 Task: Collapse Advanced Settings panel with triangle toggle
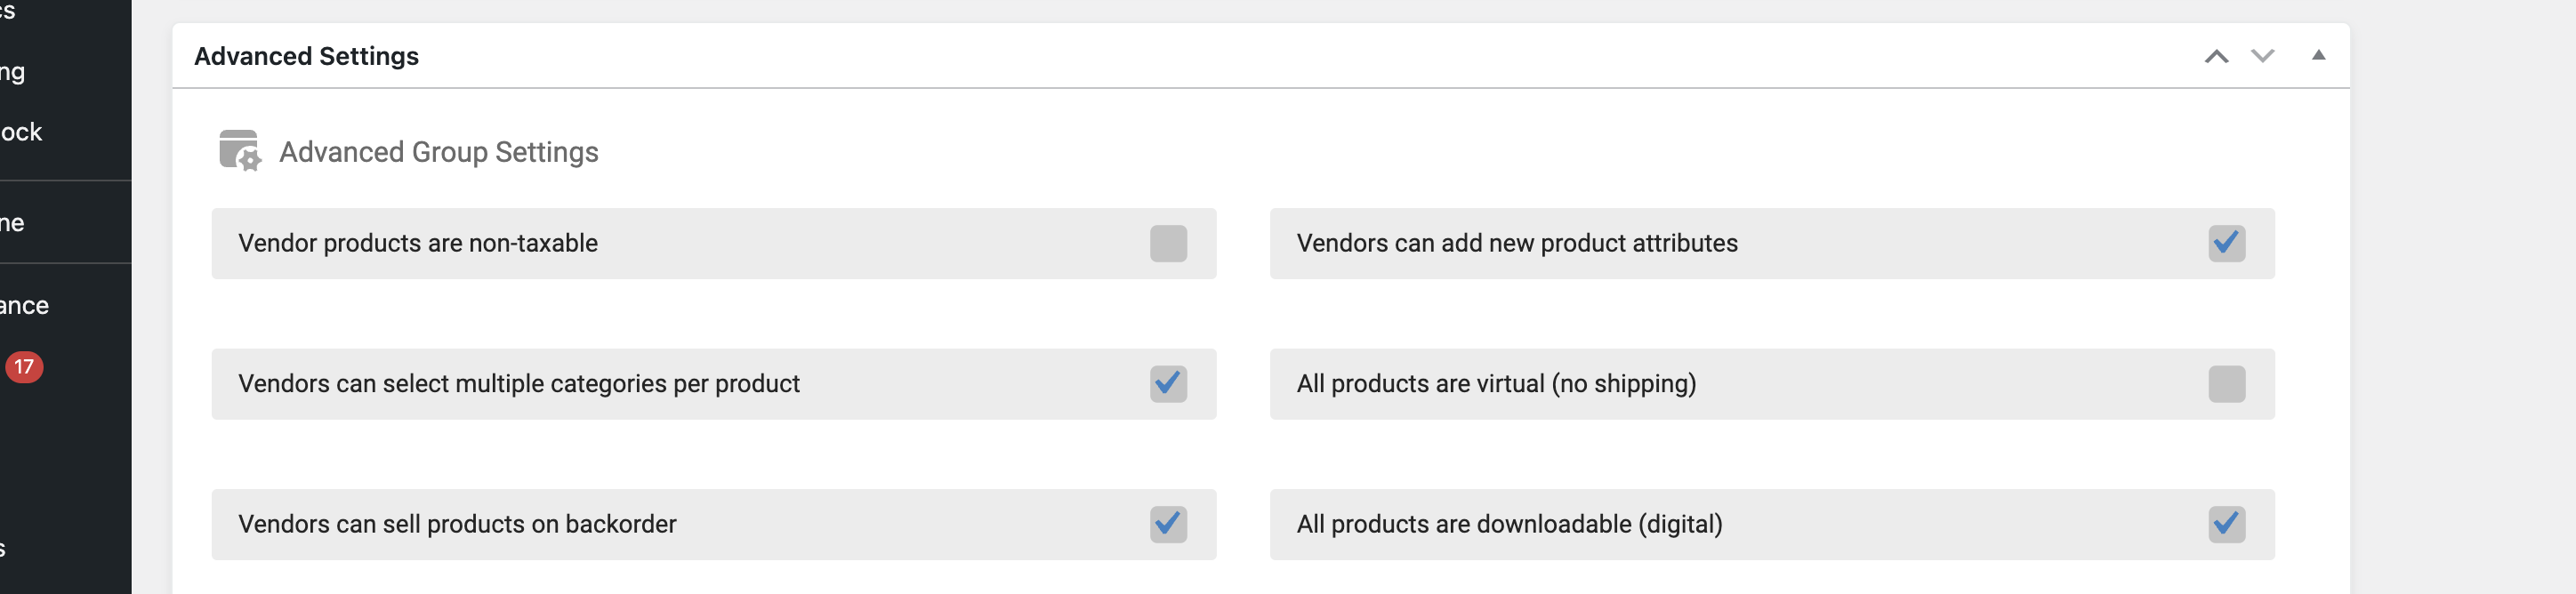click(x=2318, y=55)
